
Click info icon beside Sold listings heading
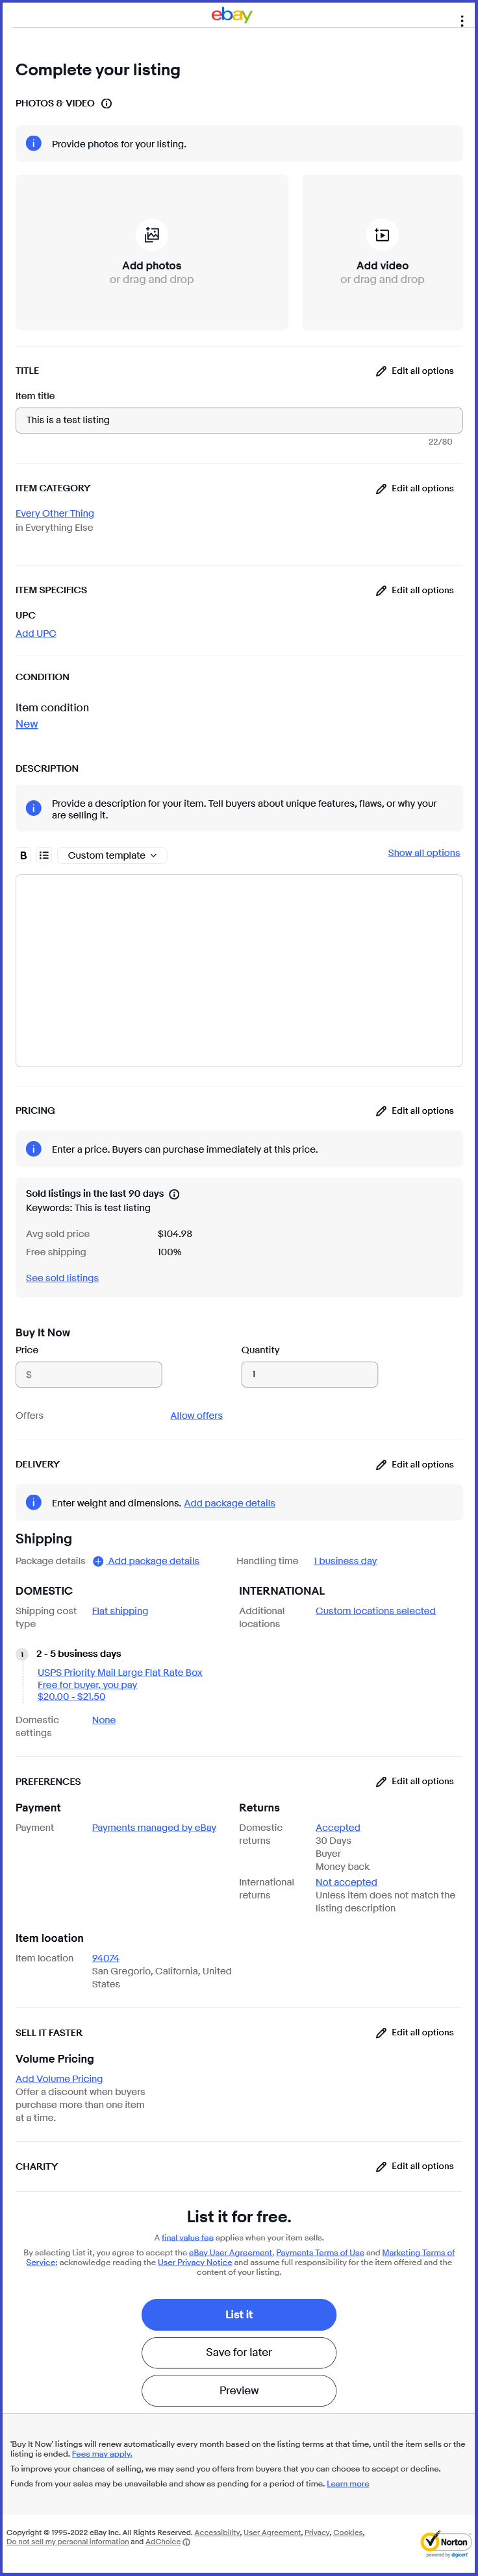(x=174, y=1194)
